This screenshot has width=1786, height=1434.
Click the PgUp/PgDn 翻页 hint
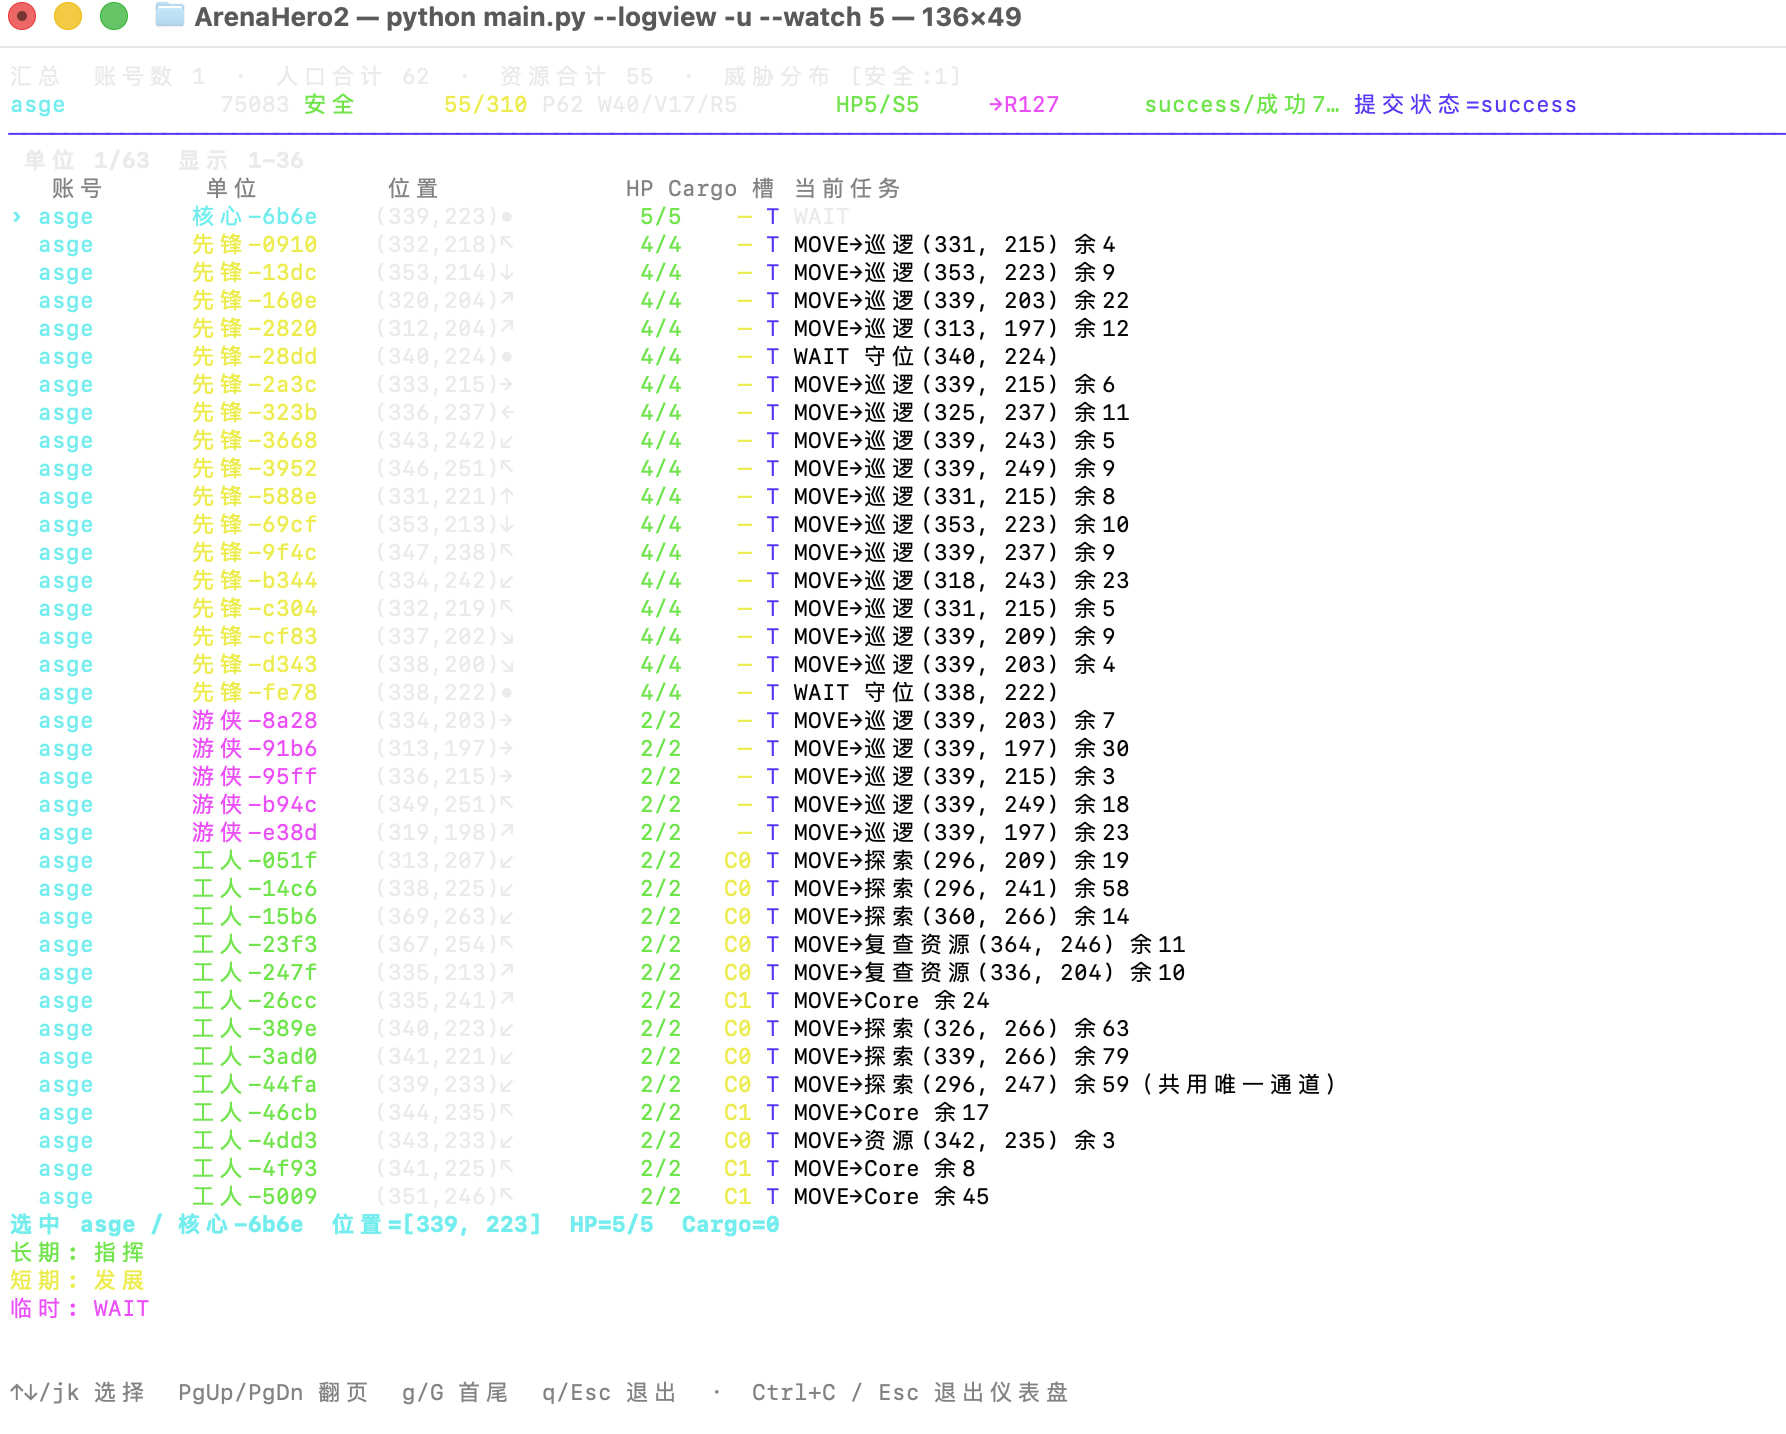(273, 1392)
